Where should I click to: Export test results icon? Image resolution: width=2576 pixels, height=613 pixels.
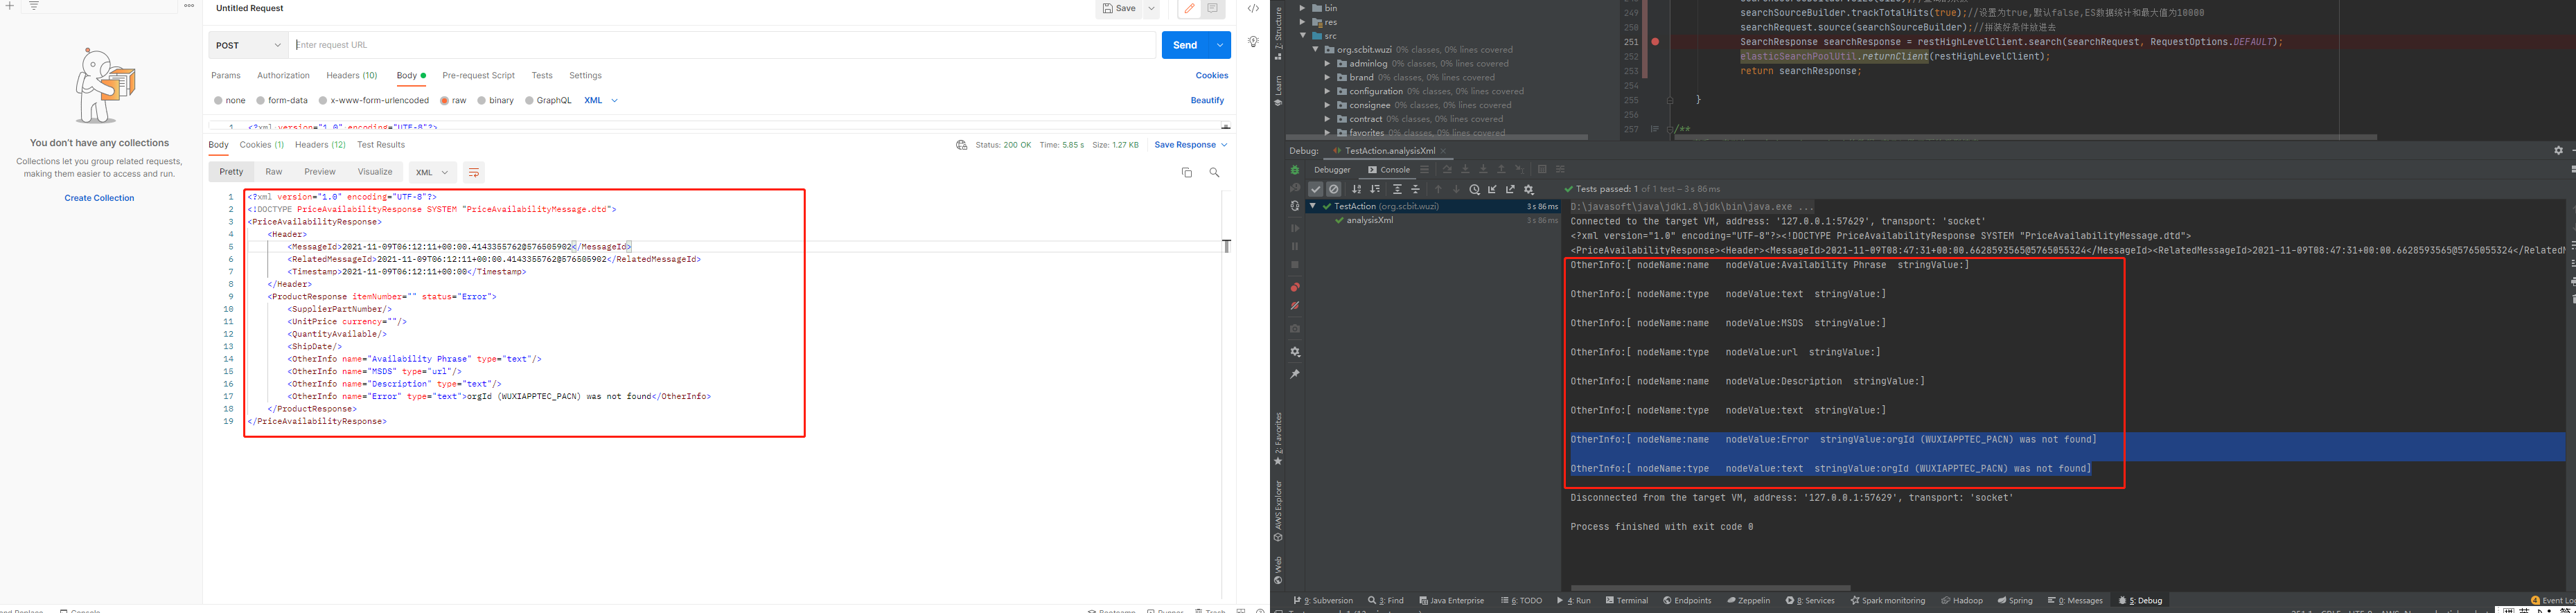(1511, 189)
